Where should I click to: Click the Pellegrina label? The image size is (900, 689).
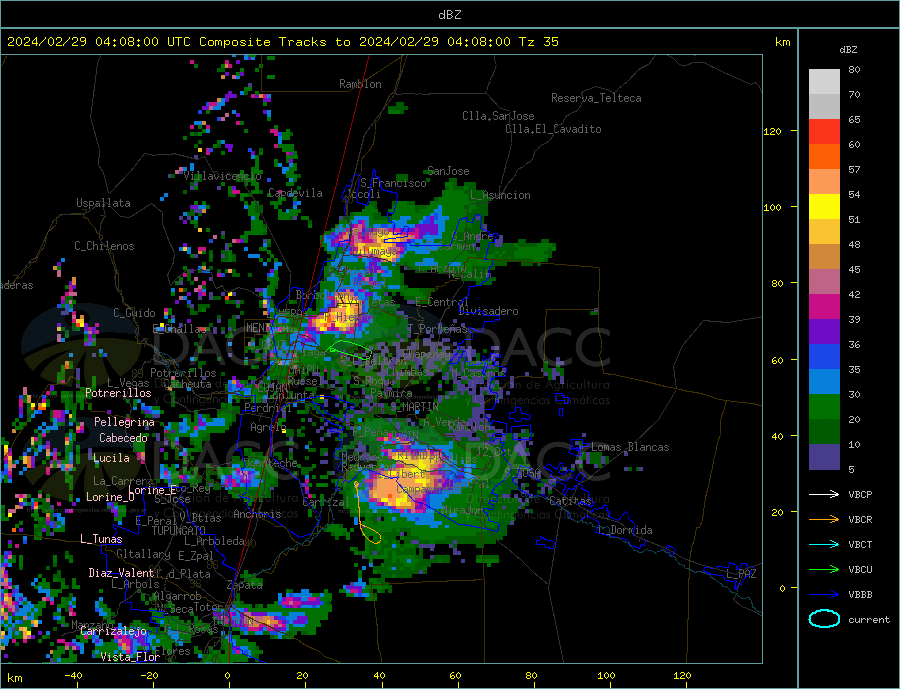(x=125, y=422)
